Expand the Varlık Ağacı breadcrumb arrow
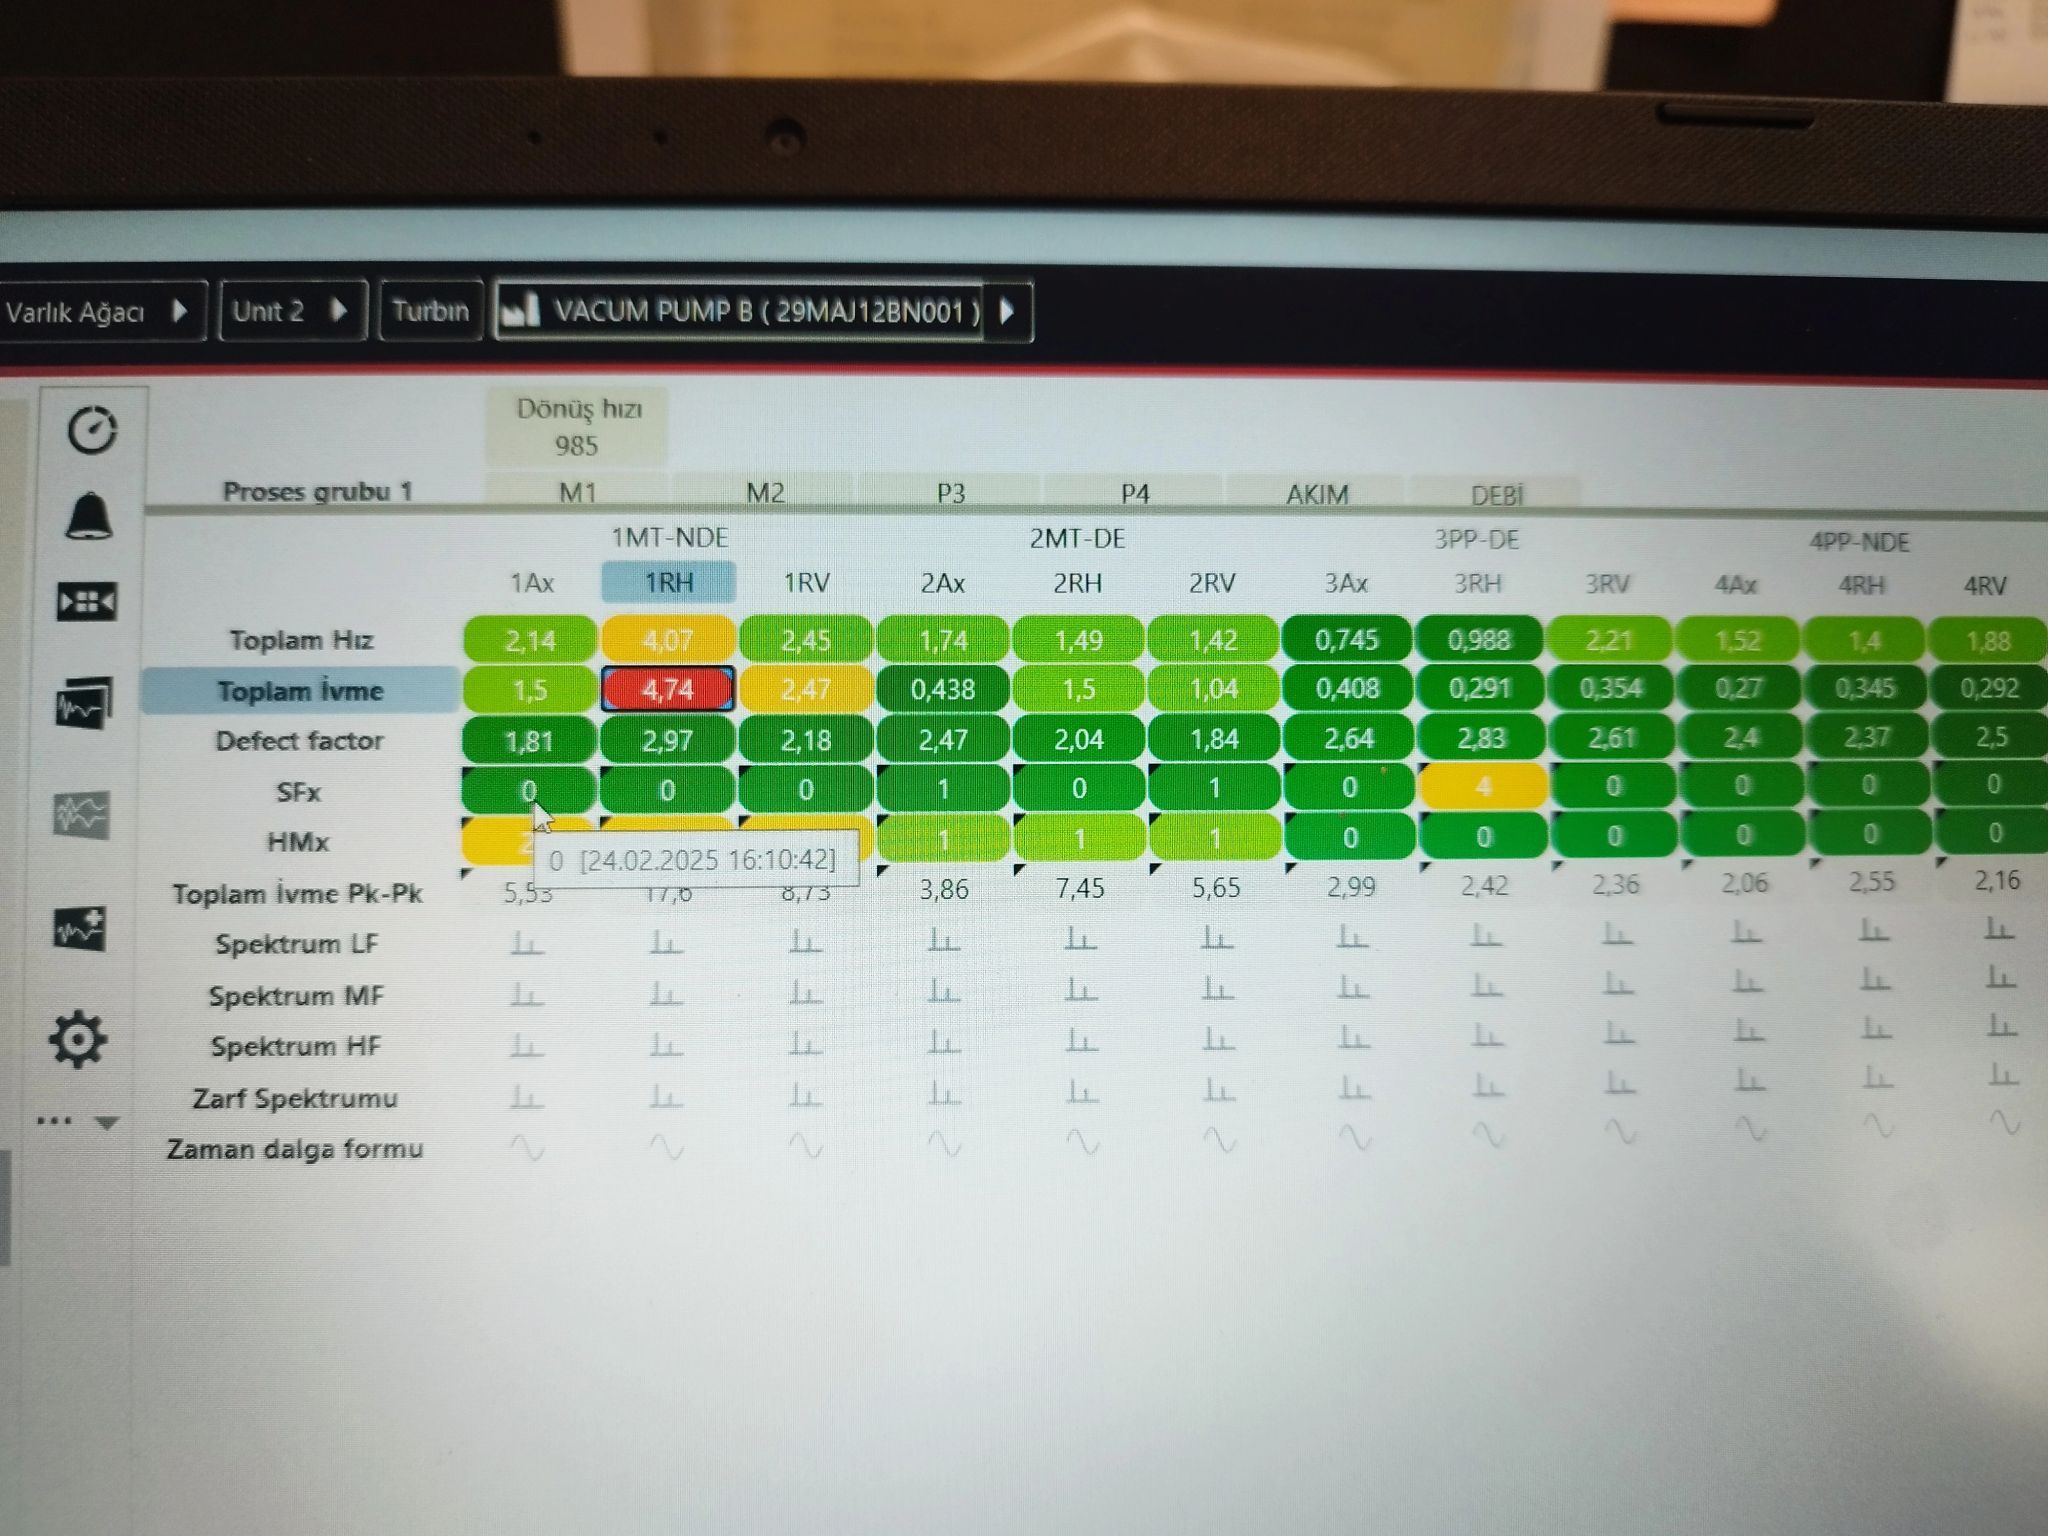 click(x=179, y=311)
